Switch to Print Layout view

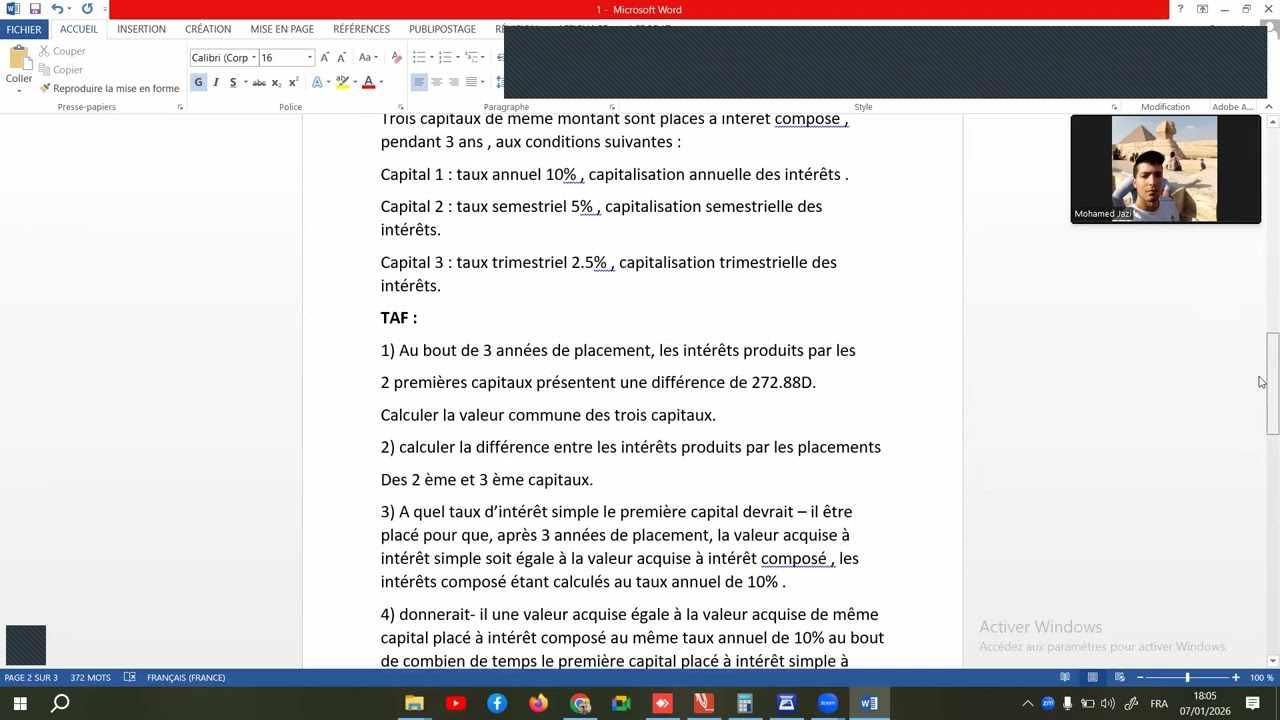coord(1093,678)
